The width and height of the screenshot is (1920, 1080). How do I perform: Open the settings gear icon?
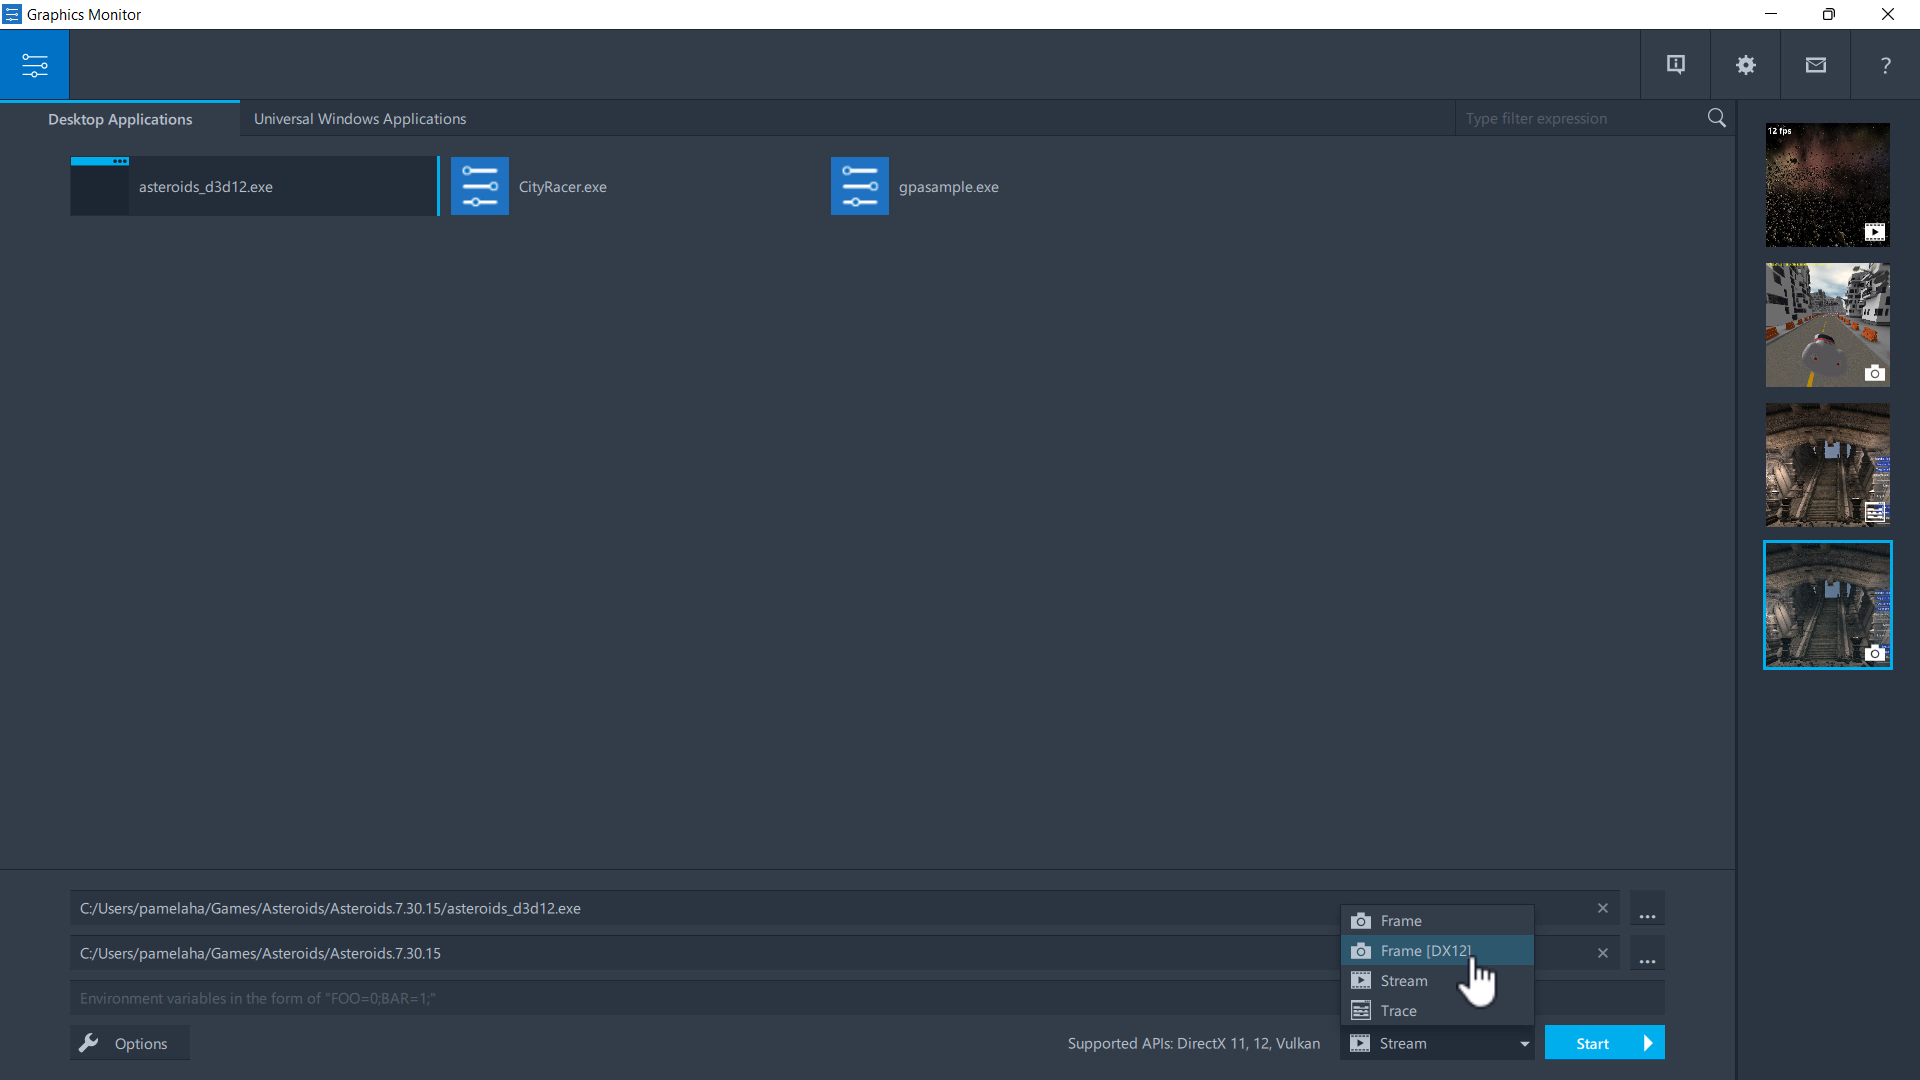coord(1745,64)
